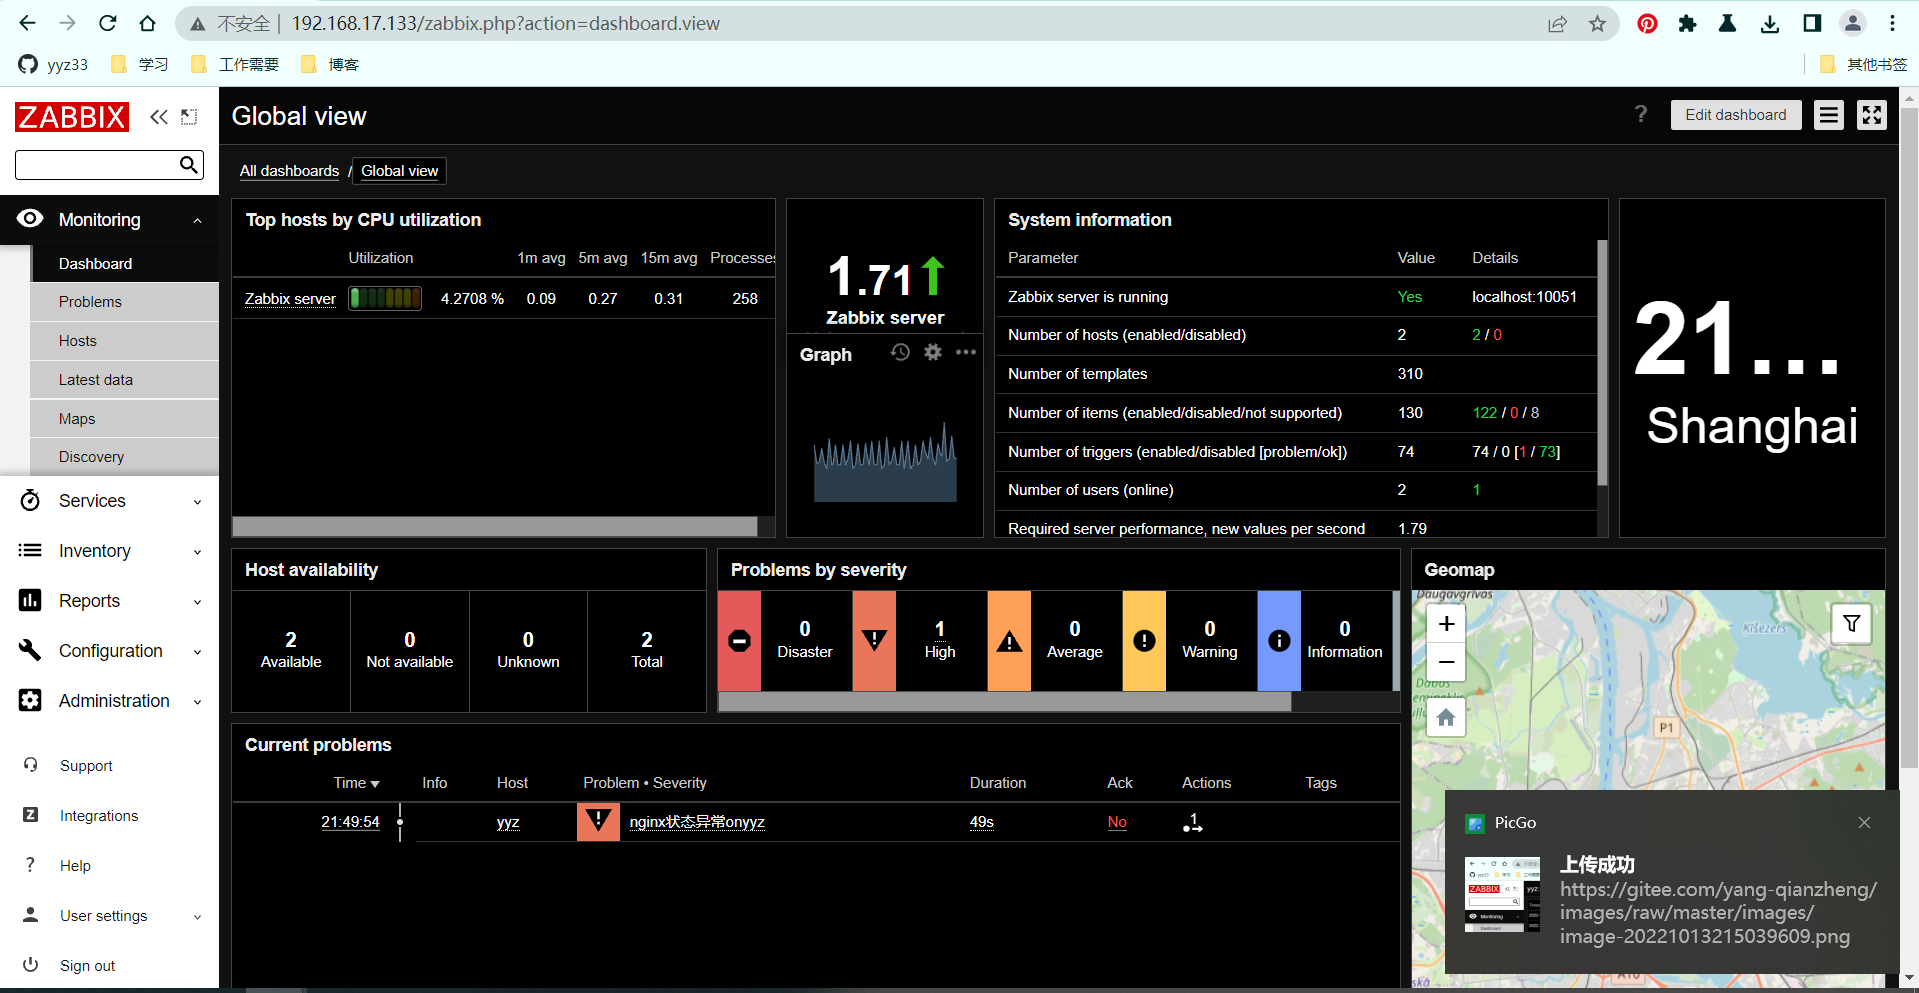The height and width of the screenshot is (993, 1919).
Task: Open the yyz33 bookmark
Action: [54, 64]
